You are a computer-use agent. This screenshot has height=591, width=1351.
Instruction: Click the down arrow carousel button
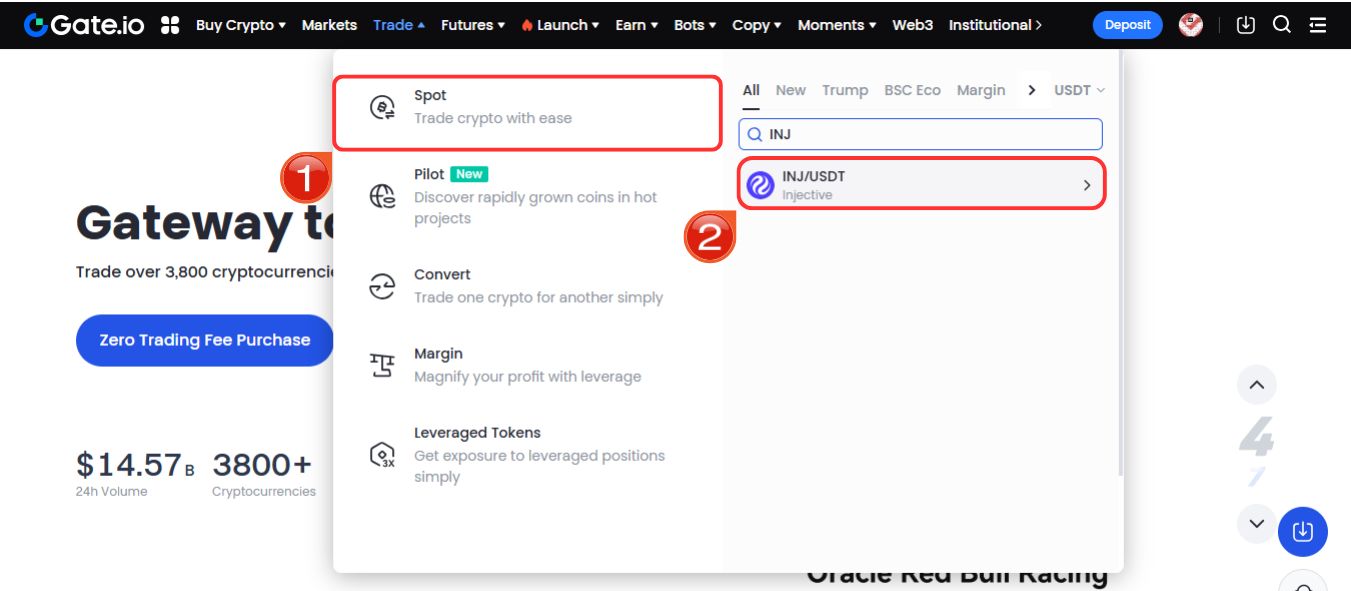1257,523
